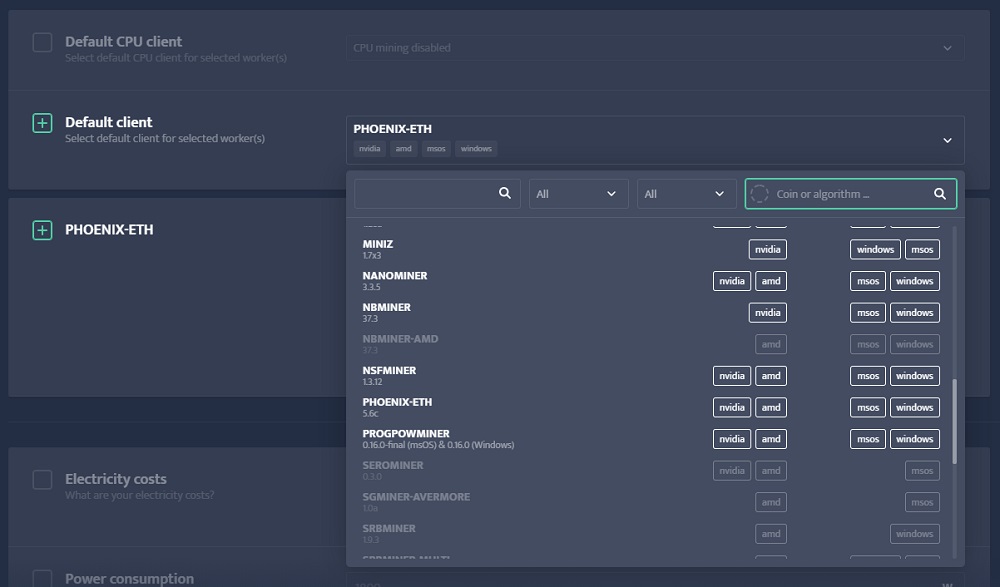Open the second All filter dropdown
This screenshot has height=587, width=1000.
coord(686,194)
